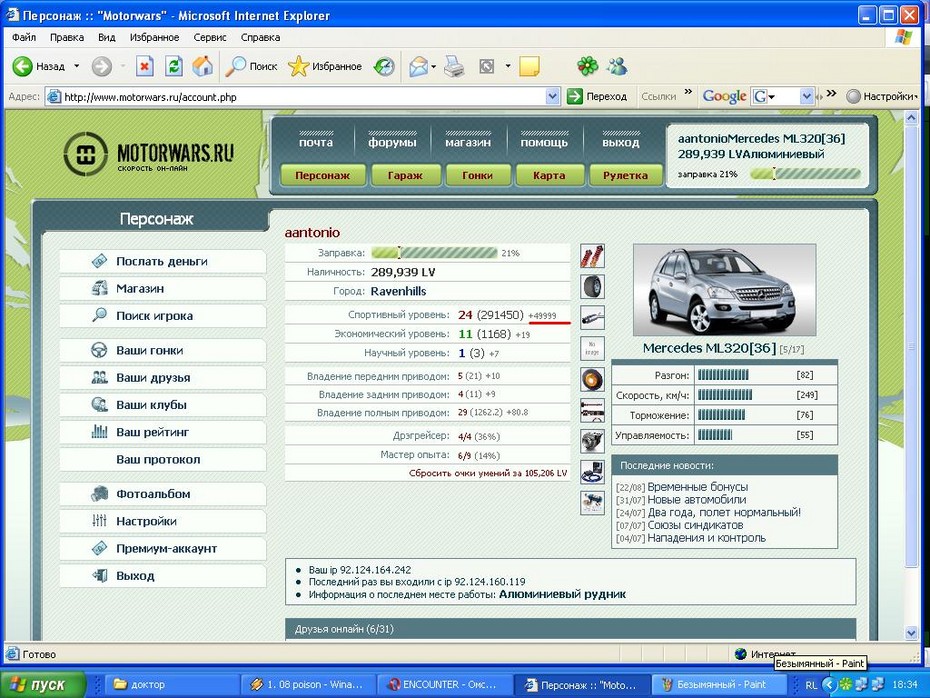Click the History clock icon
This screenshot has height=698, width=930.
384,66
